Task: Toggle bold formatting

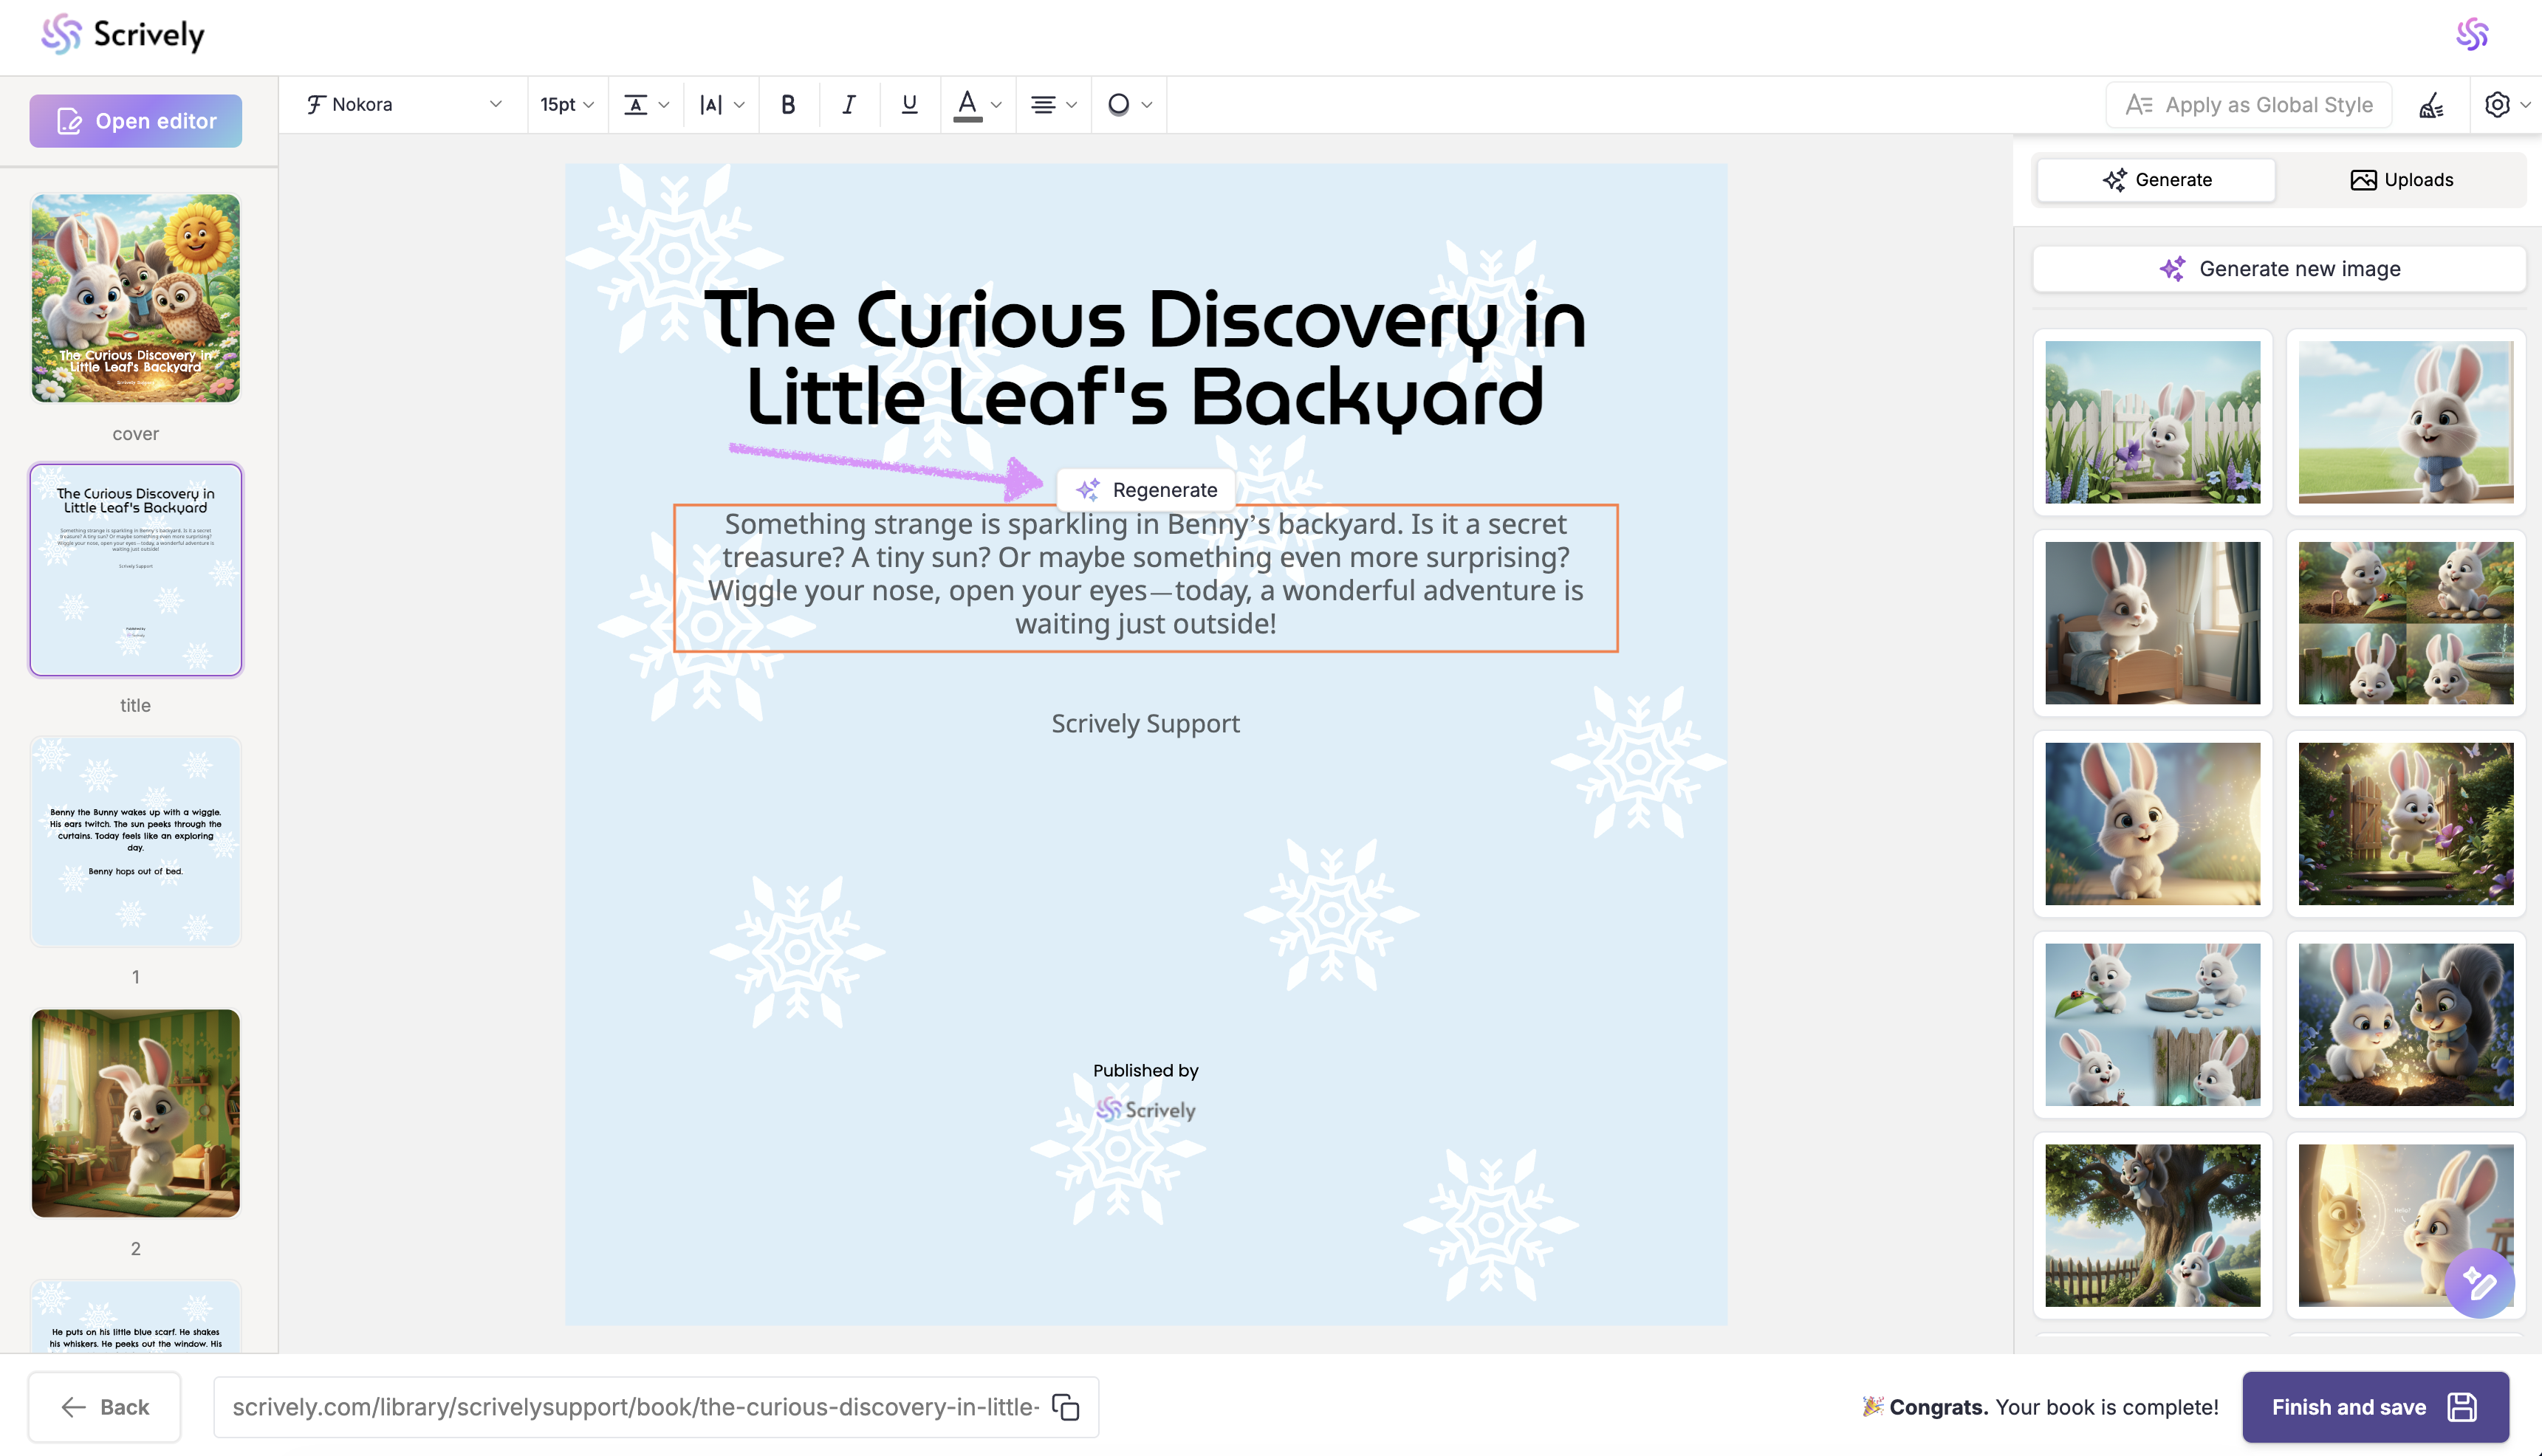Action: (788, 104)
